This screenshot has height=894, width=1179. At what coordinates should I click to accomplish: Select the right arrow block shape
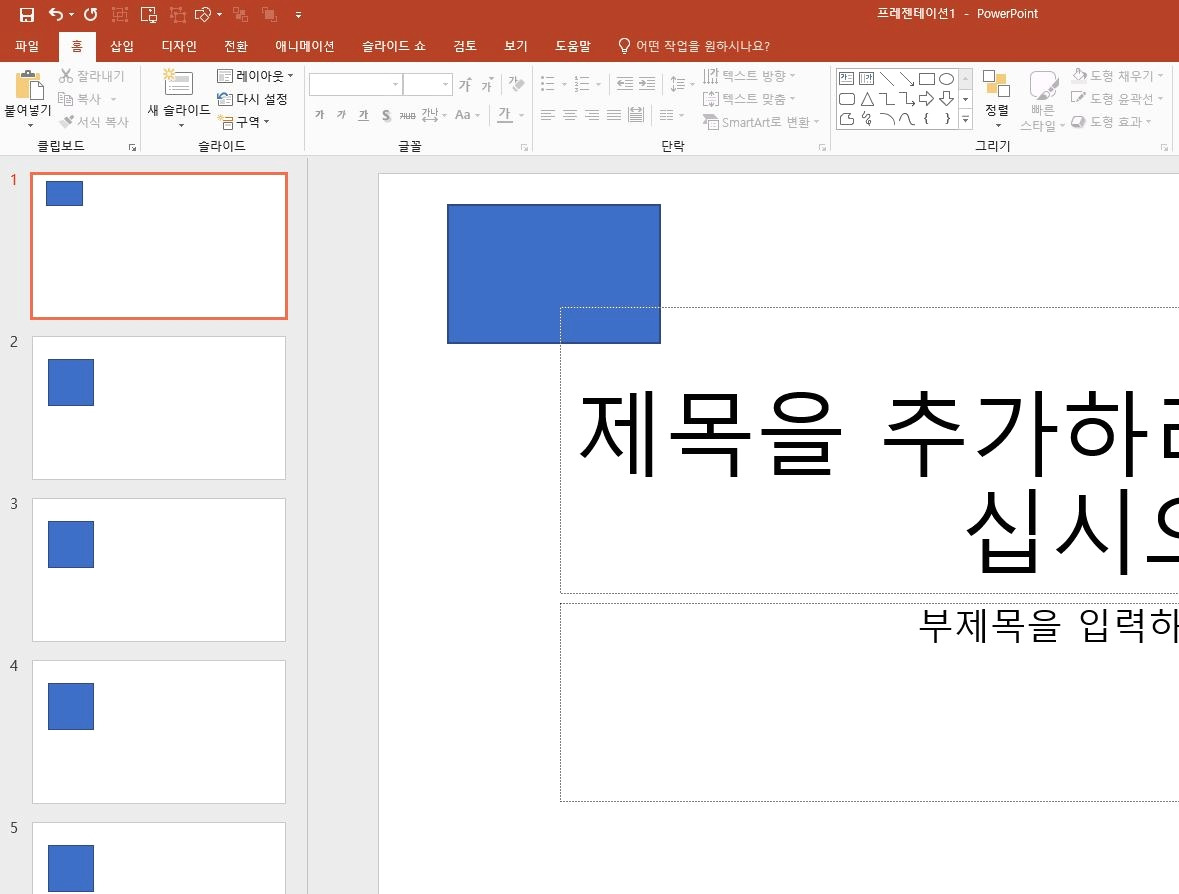click(926, 98)
